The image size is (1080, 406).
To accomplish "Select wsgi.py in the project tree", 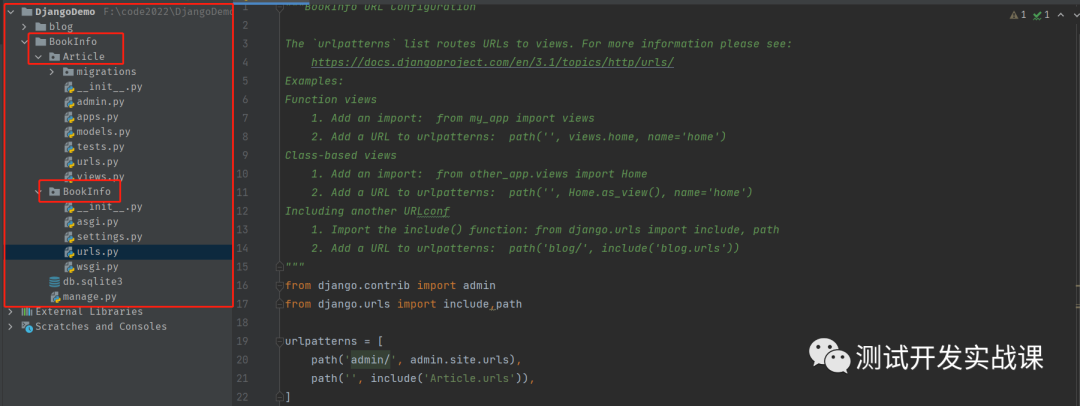I will coord(97,267).
